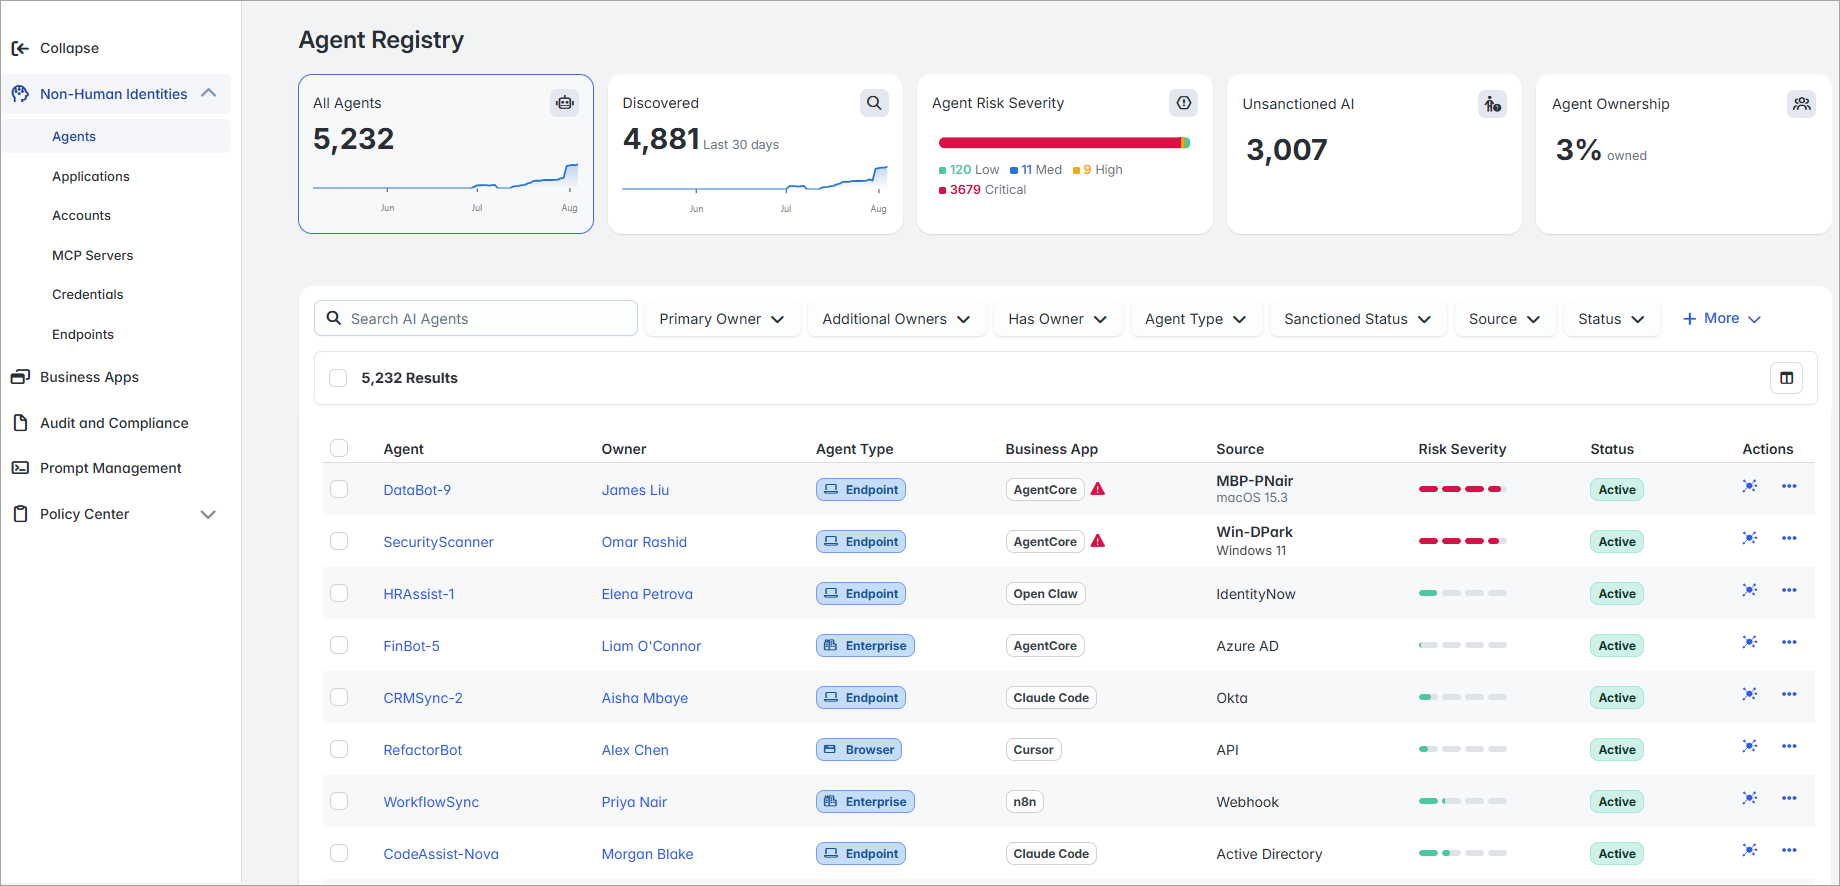The width and height of the screenshot is (1840, 886).
Task: Open owner James Liu's link
Action: tap(635, 490)
